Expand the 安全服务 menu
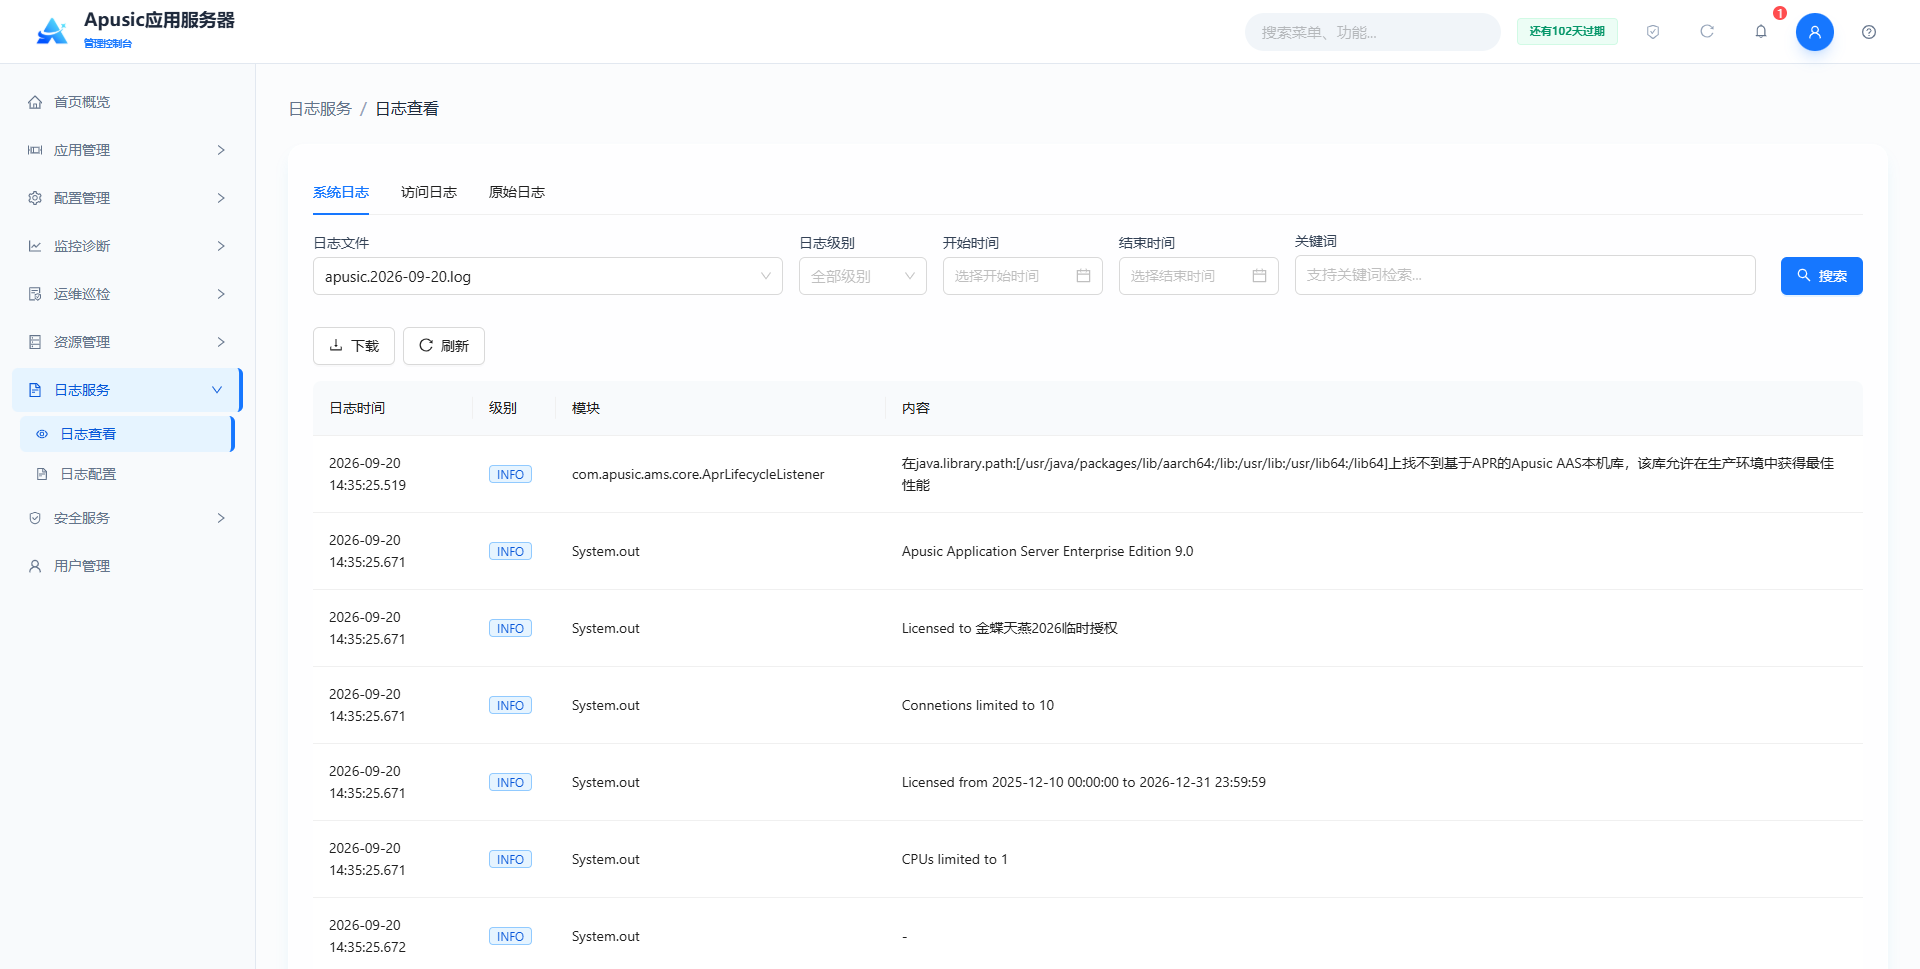 pyautogui.click(x=127, y=518)
